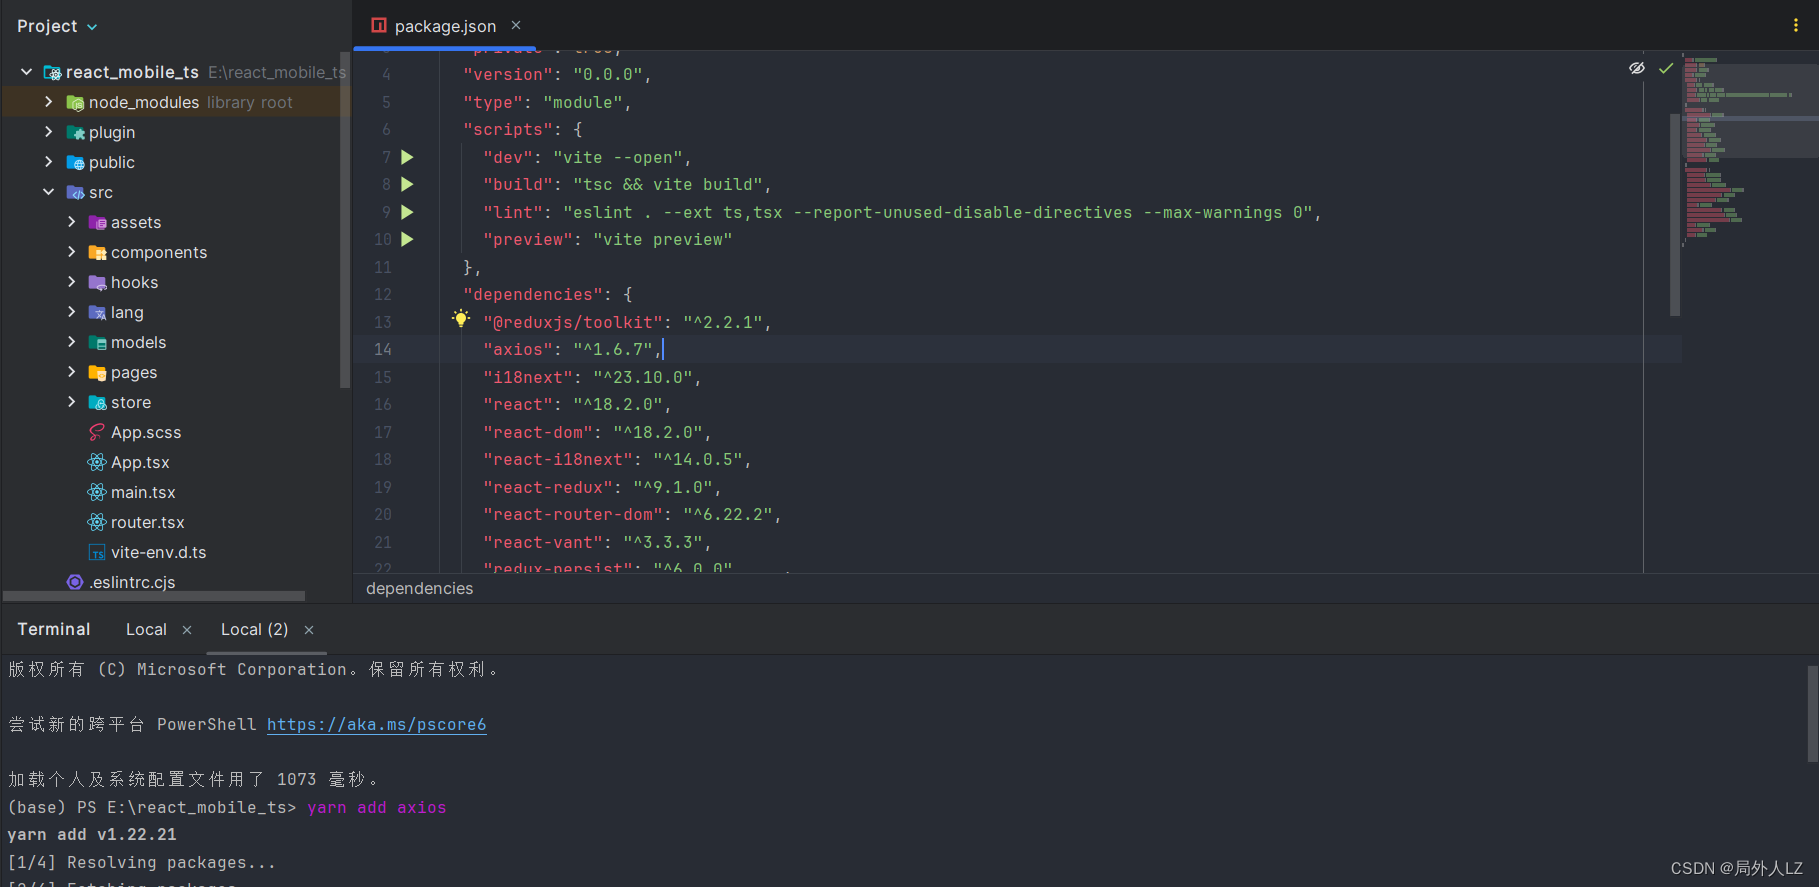Expand the components folder
Viewport: 1819px width, 887px height.
coord(71,252)
